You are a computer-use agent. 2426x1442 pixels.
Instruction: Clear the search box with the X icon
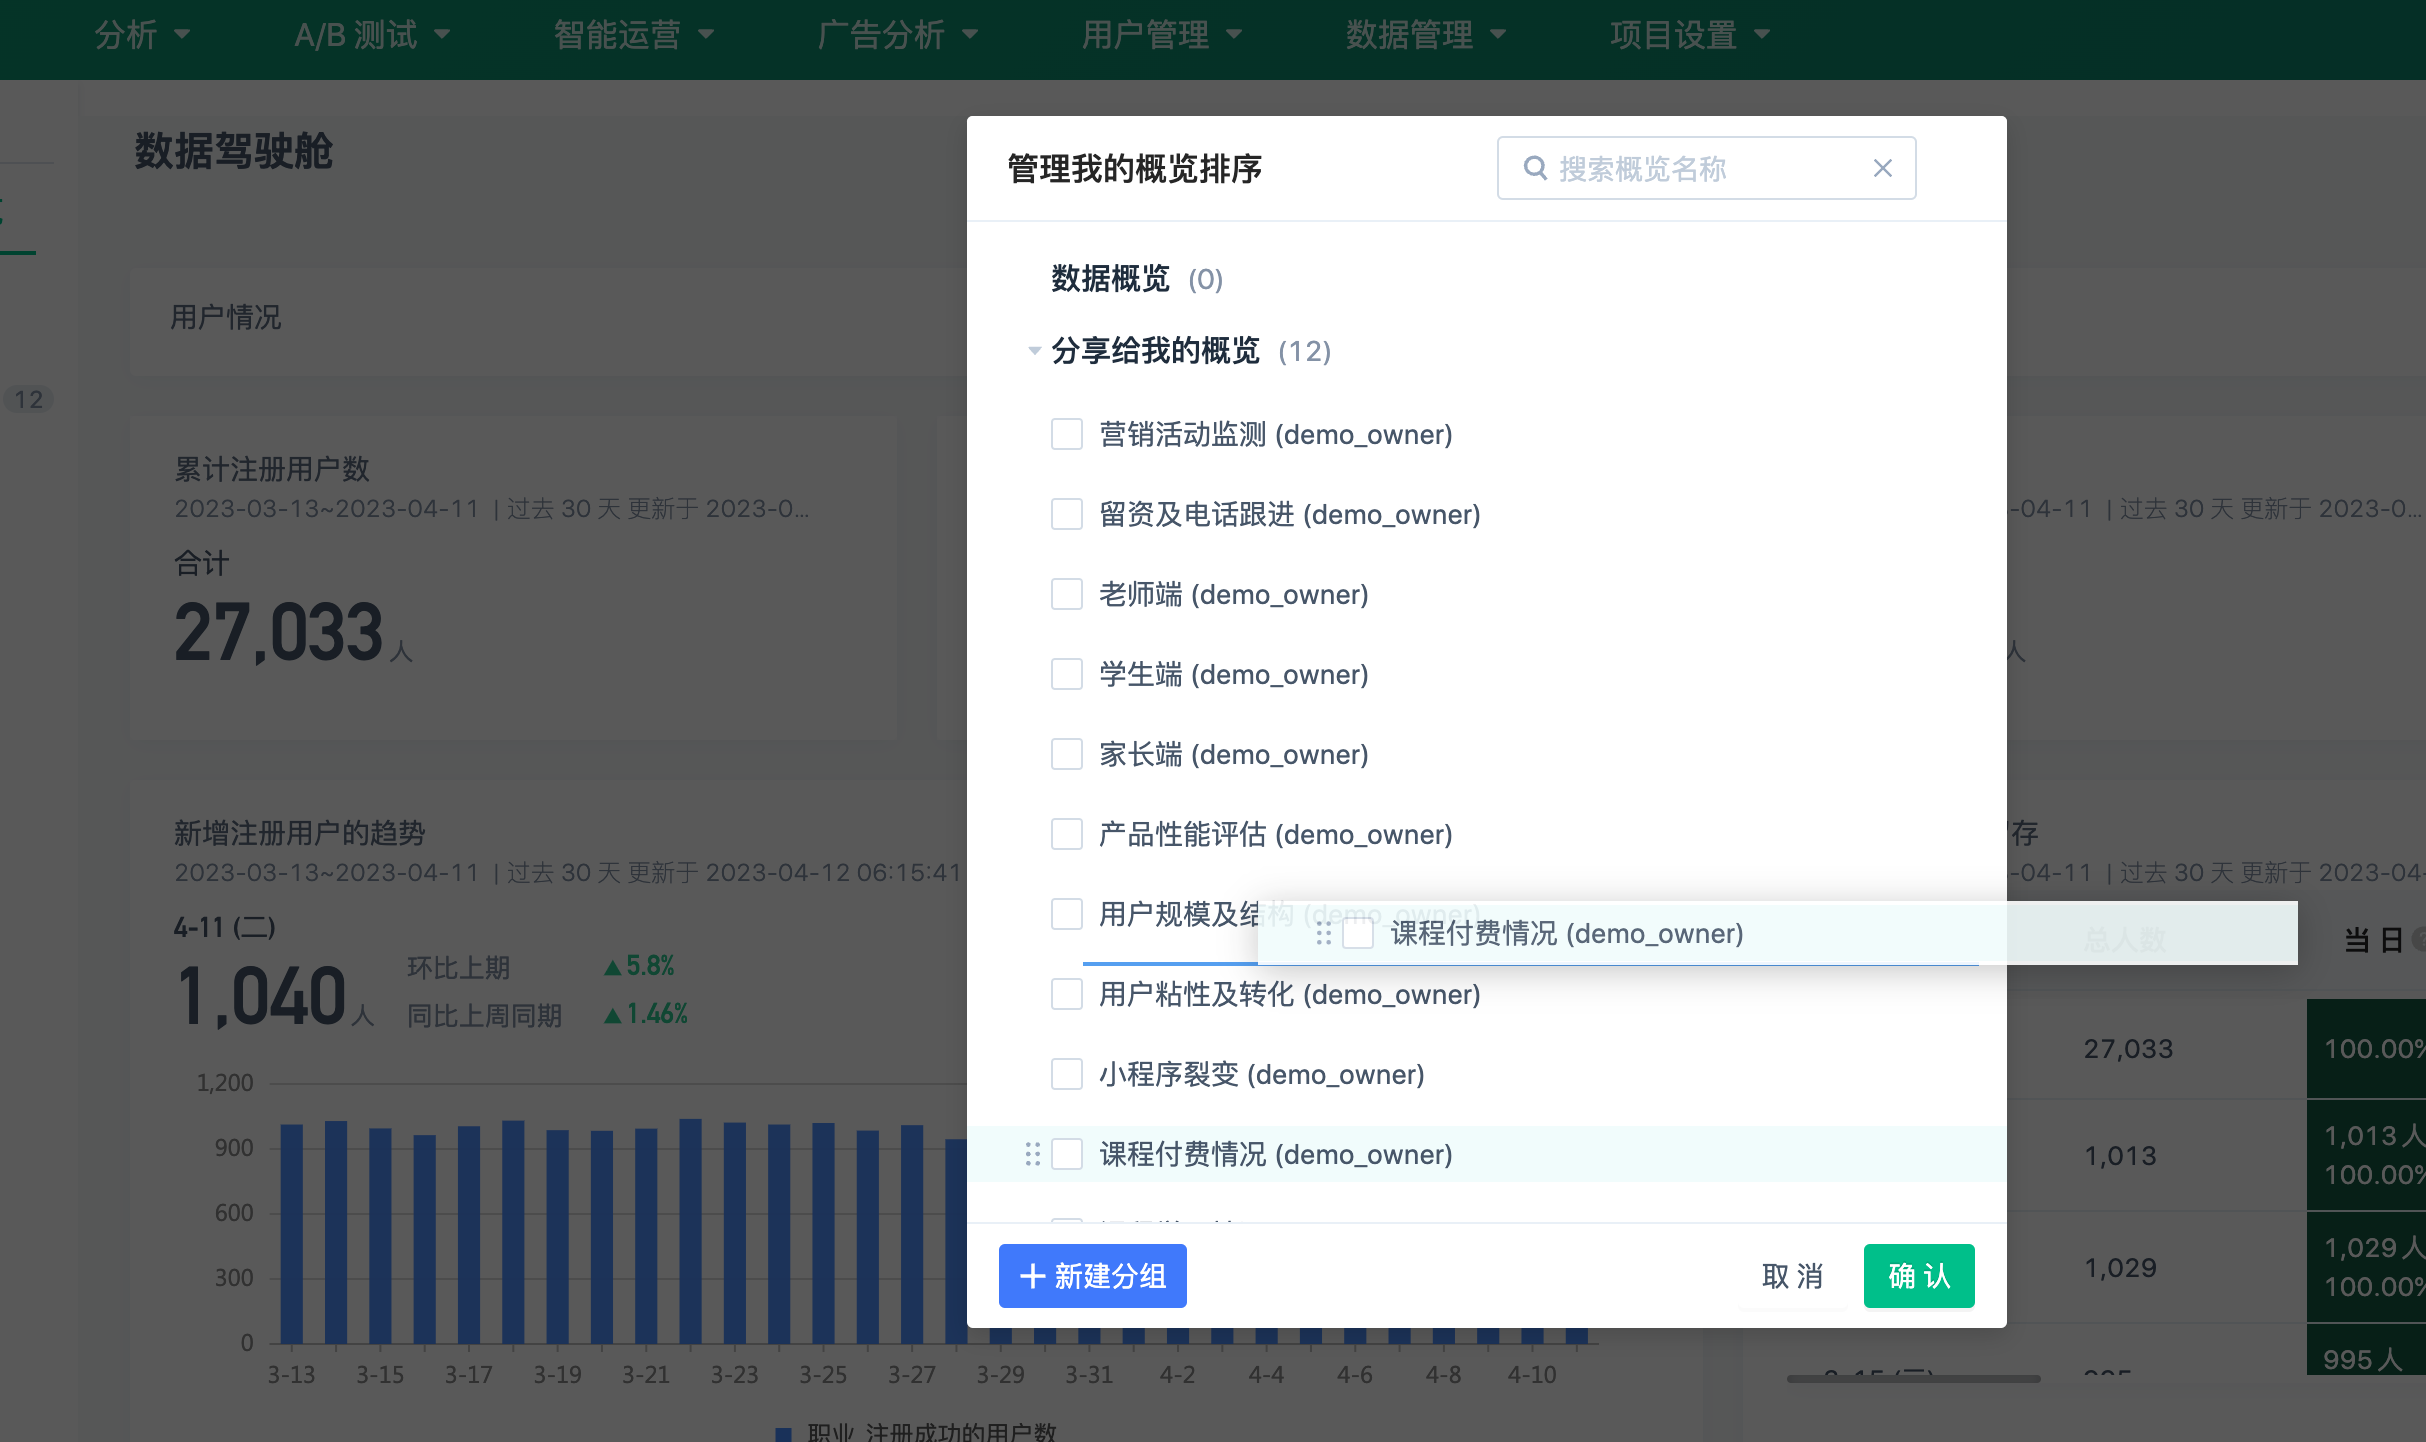(1882, 168)
